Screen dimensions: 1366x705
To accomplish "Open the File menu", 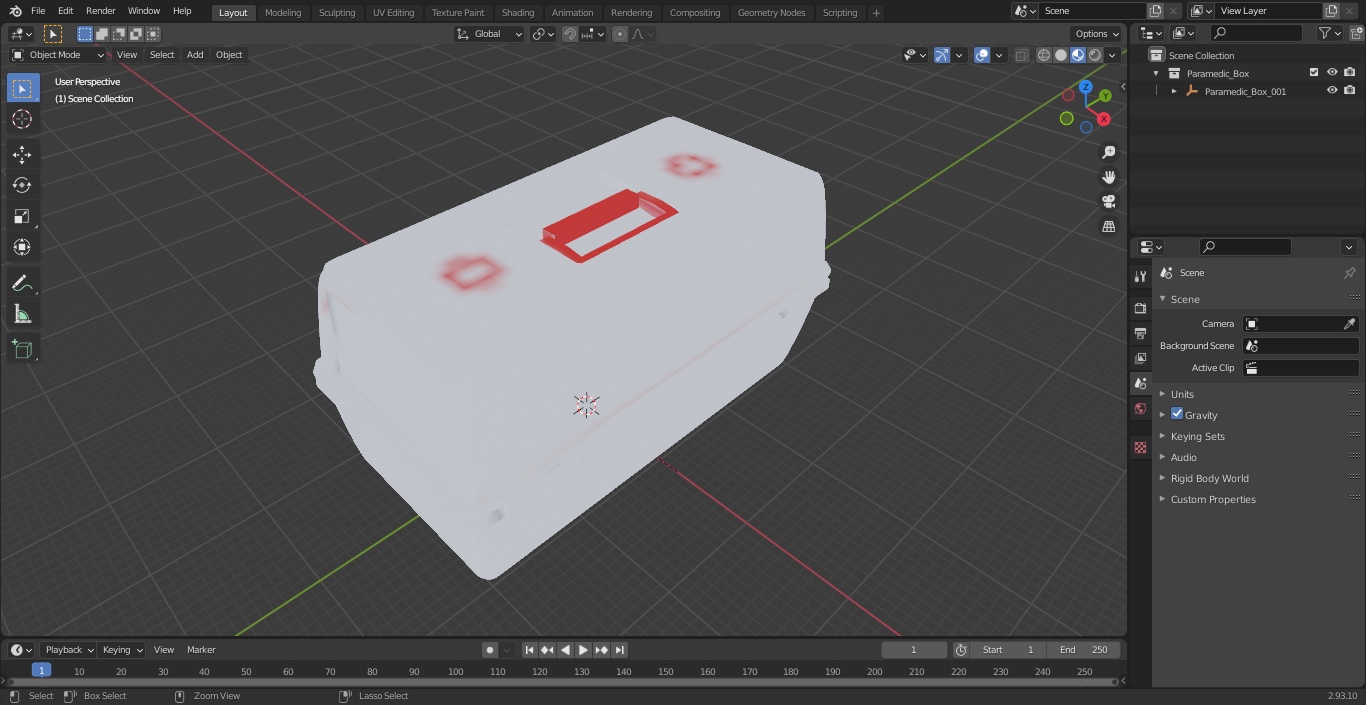I will point(38,11).
